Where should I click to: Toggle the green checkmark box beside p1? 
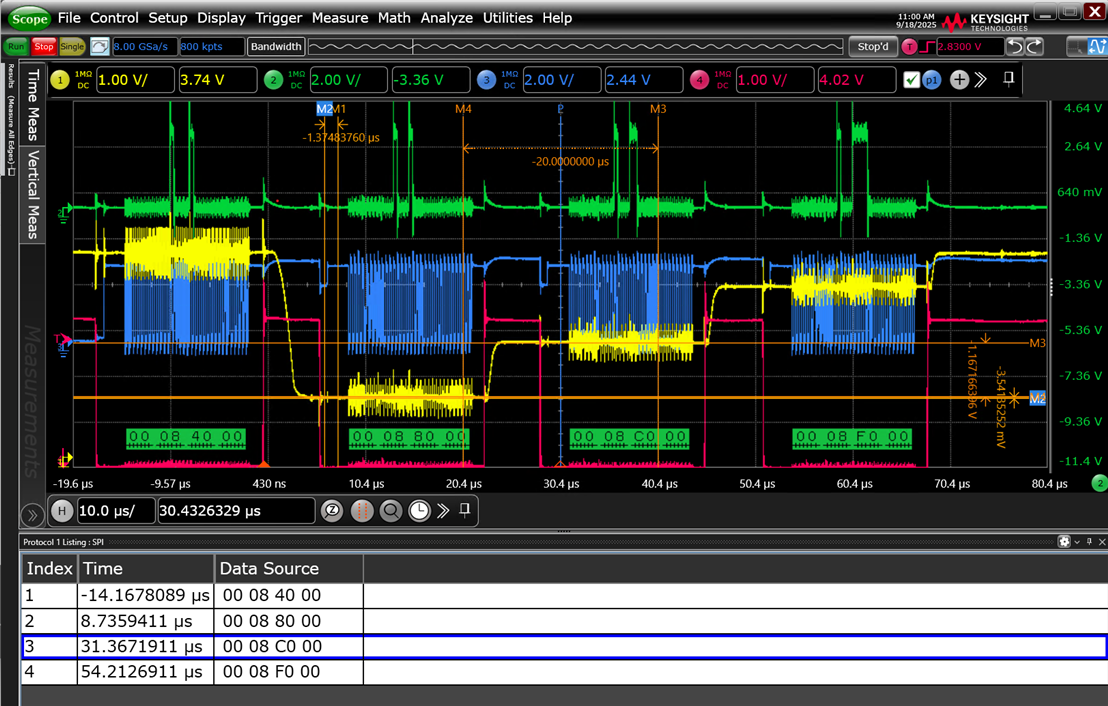tap(912, 80)
